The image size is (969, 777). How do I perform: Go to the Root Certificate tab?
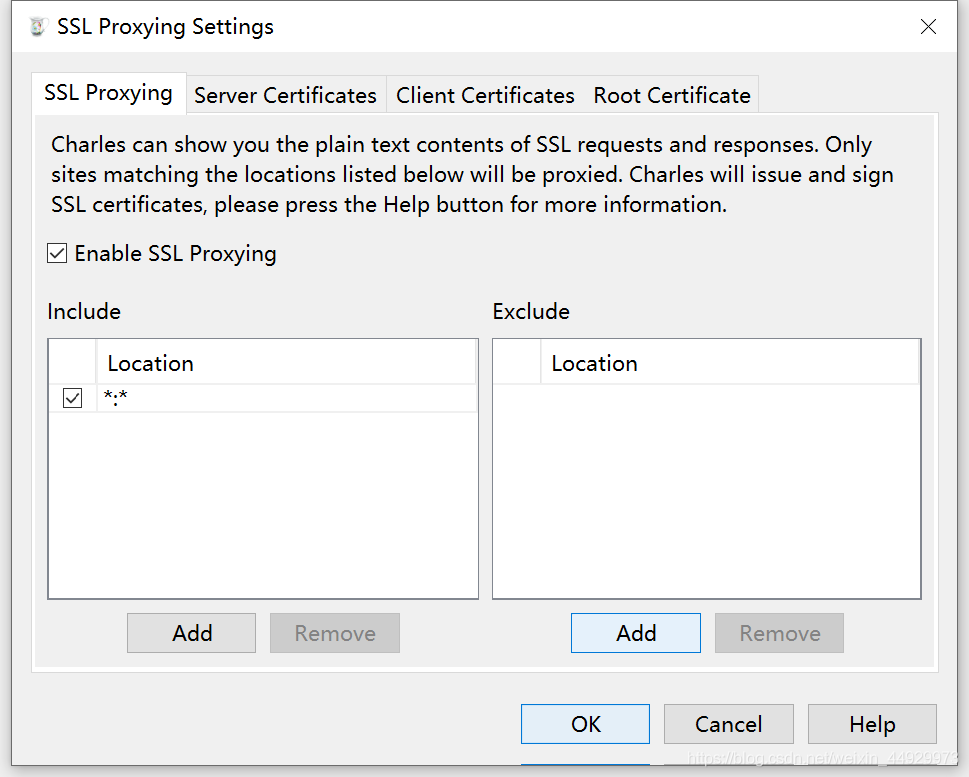click(672, 95)
